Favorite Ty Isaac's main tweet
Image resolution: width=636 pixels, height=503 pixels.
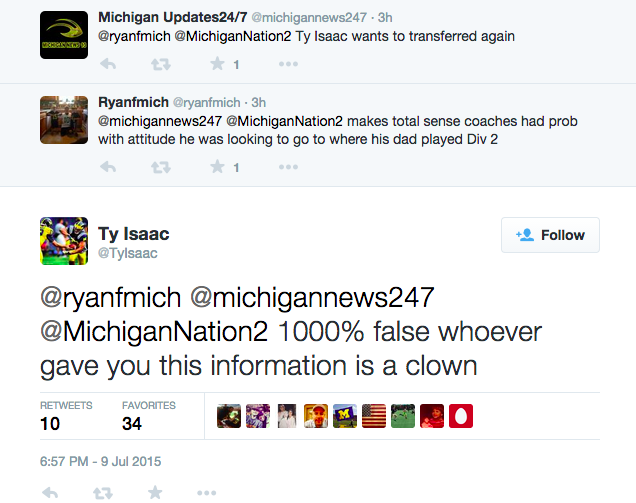[x=155, y=492]
